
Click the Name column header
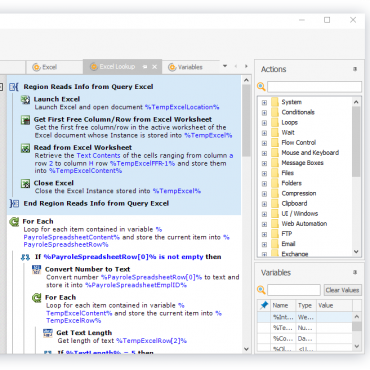(283, 305)
